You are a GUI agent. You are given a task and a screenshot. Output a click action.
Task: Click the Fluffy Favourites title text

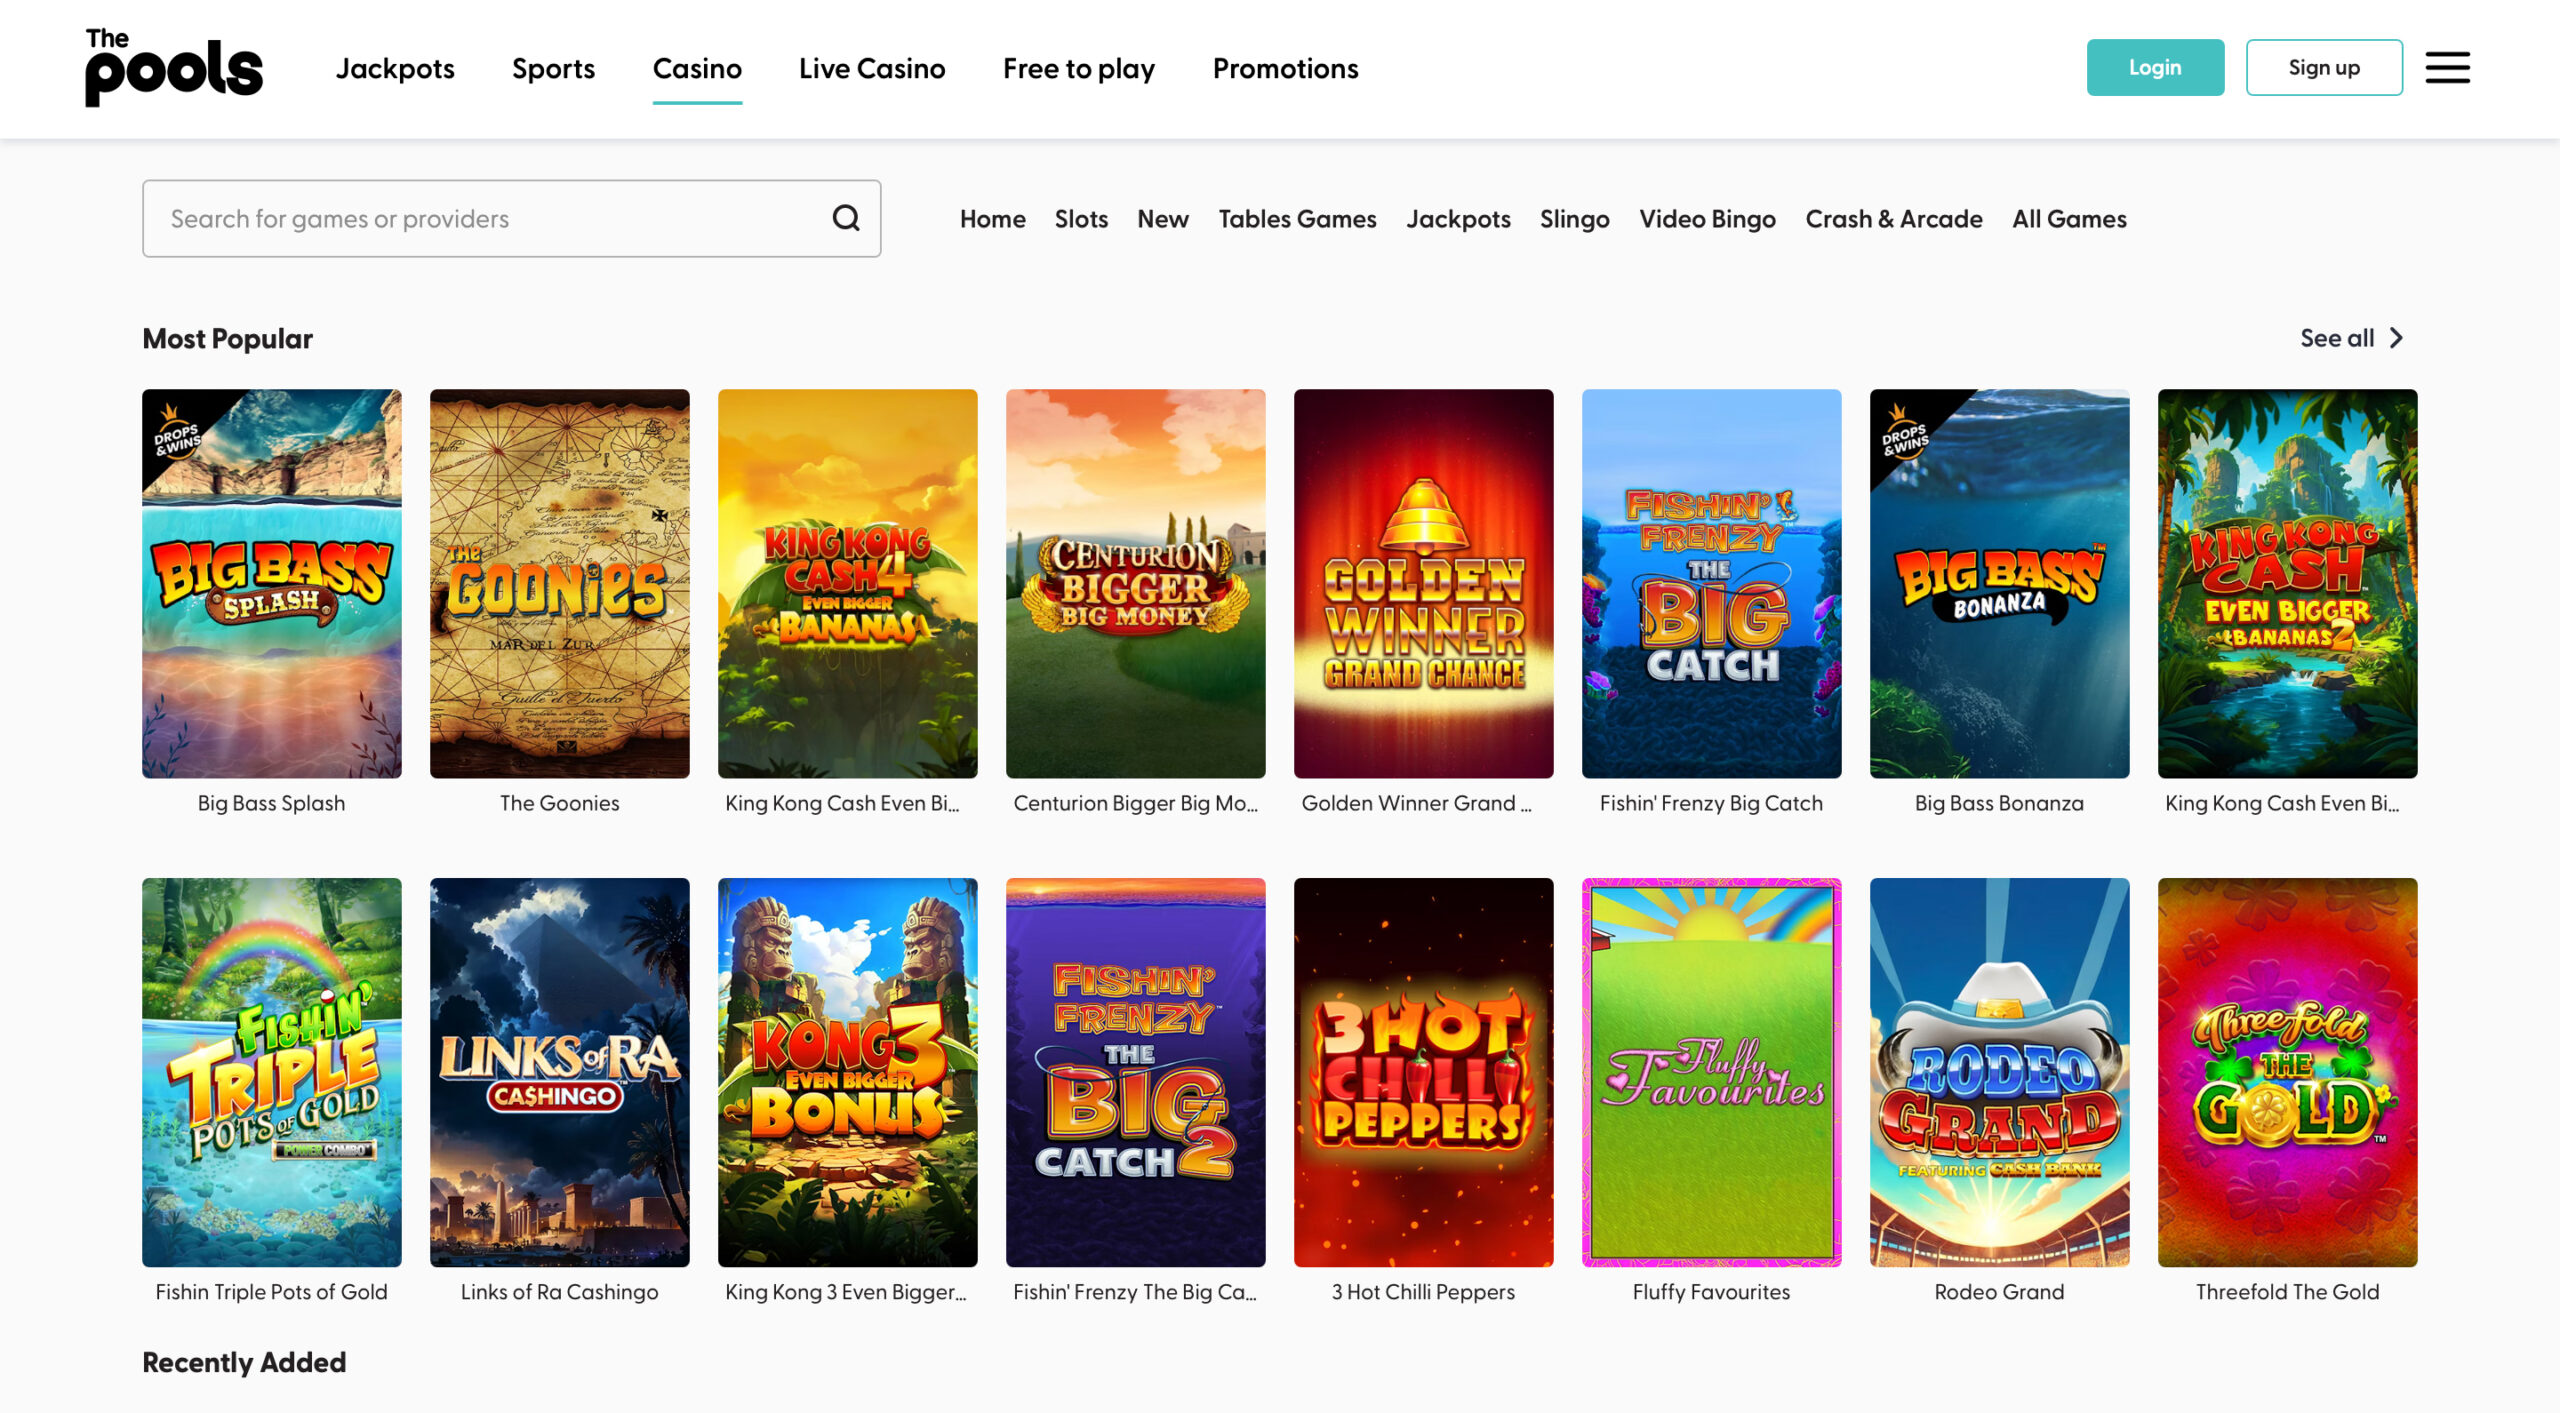coord(1711,1292)
